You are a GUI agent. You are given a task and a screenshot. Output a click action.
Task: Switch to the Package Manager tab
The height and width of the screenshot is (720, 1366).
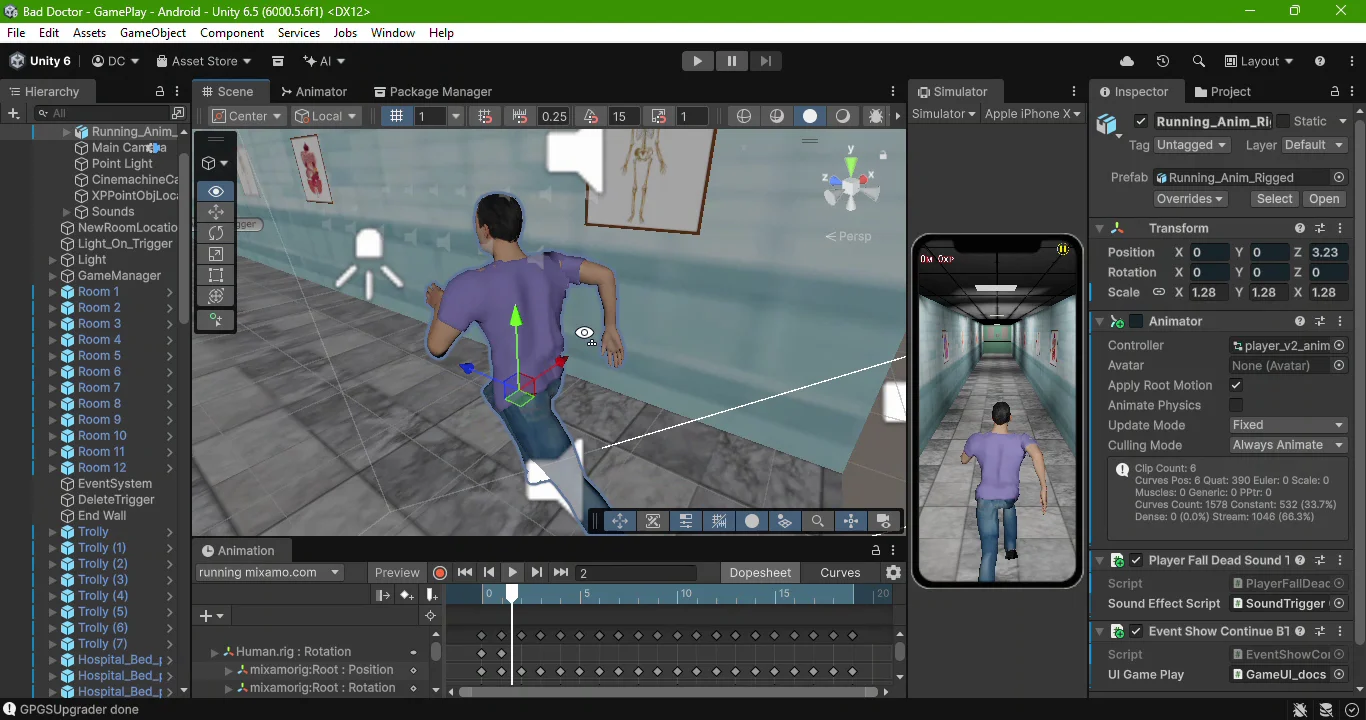click(433, 91)
